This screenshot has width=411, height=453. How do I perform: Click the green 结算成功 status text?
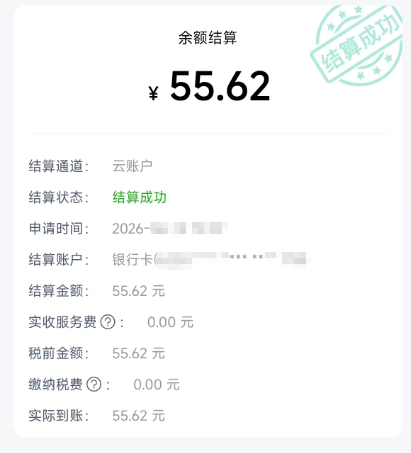click(x=139, y=197)
